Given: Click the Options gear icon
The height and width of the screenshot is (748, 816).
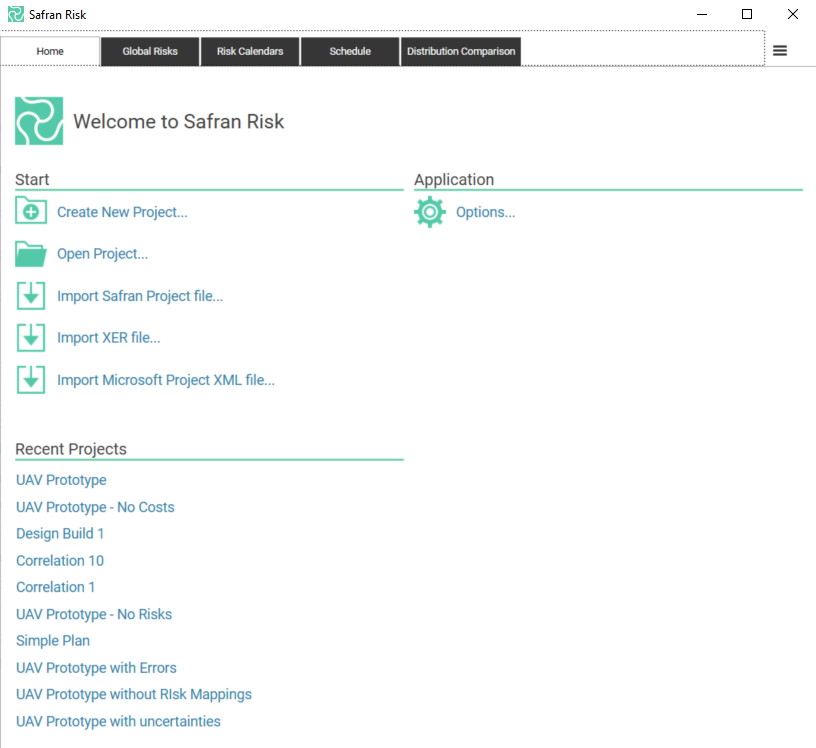Looking at the screenshot, I should (x=430, y=212).
